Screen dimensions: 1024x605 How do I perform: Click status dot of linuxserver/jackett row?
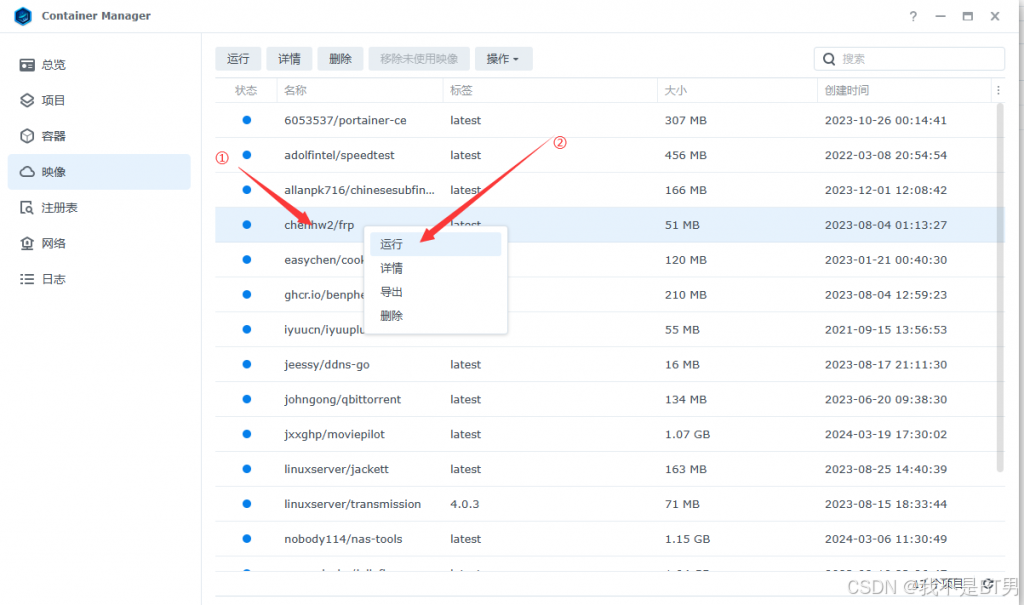(x=247, y=468)
